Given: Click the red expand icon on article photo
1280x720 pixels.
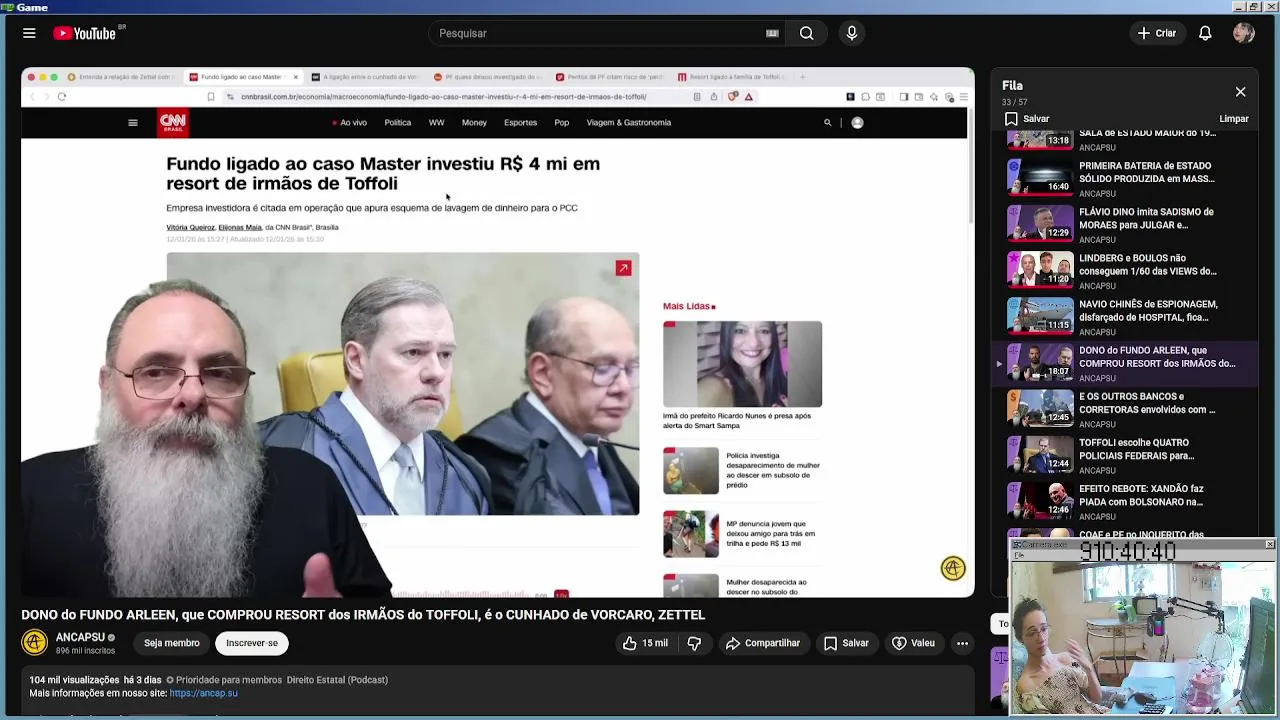Looking at the screenshot, I should point(623,268).
